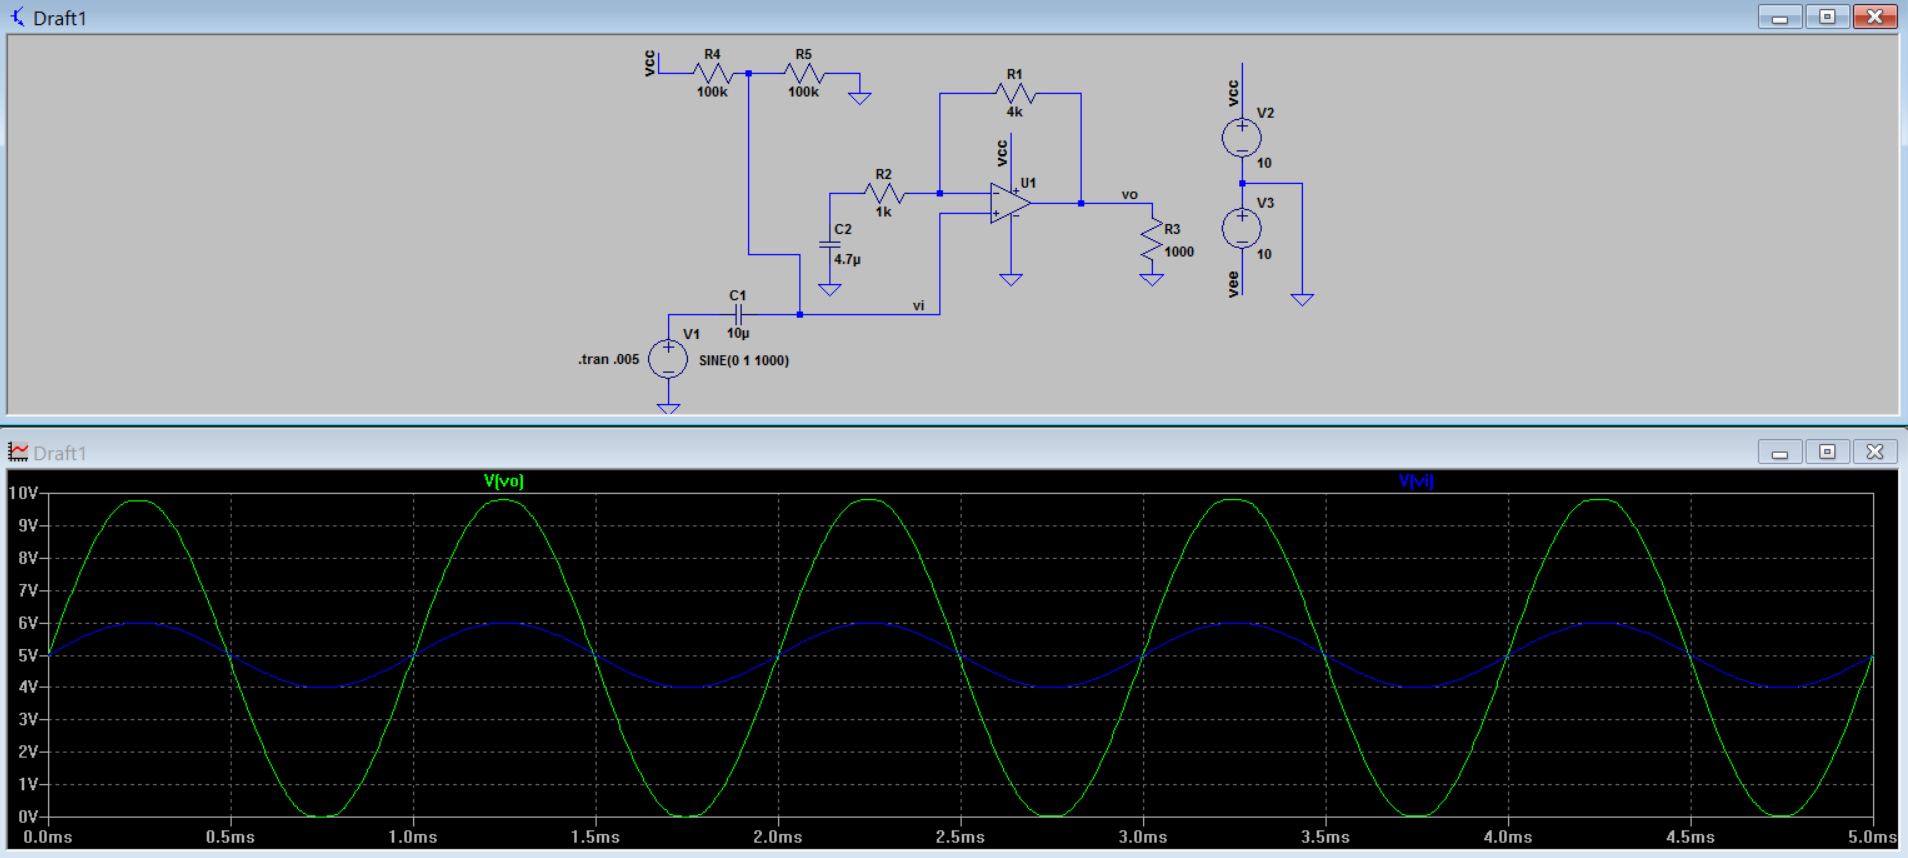1908x858 pixels.
Task: Click the U1 op-amp symbol
Action: coord(1010,203)
